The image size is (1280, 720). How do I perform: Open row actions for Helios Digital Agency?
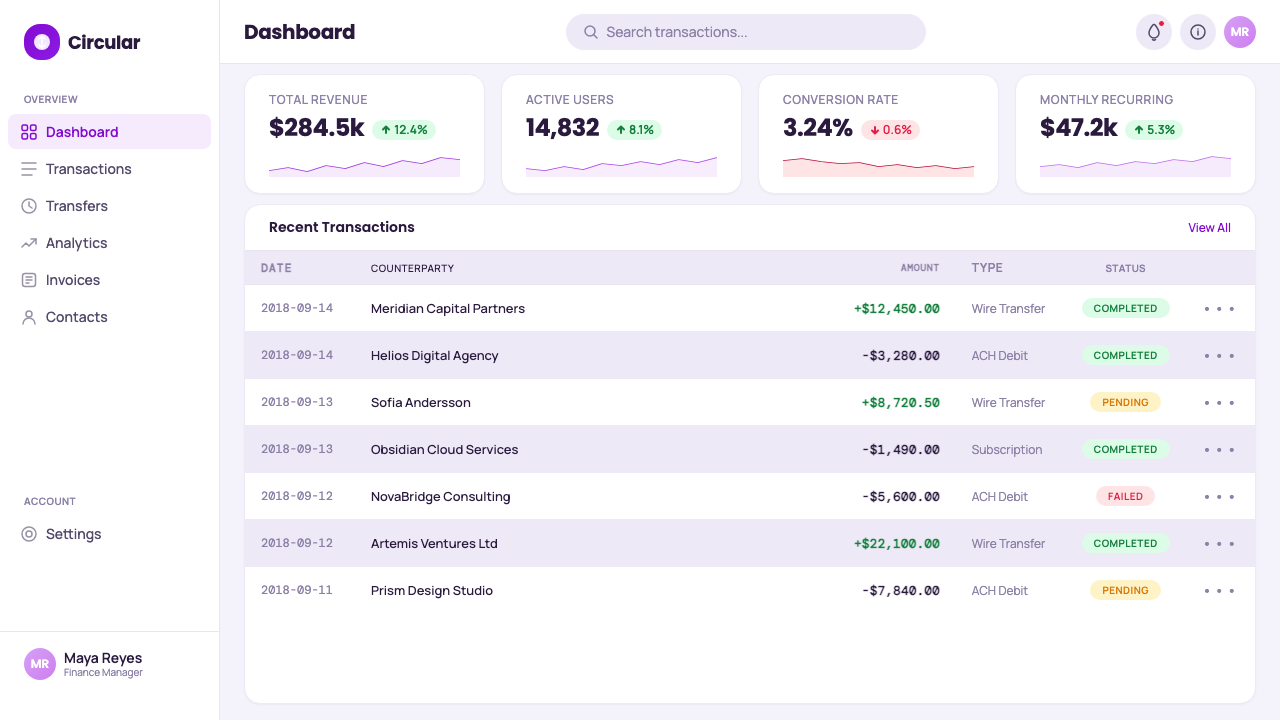click(1219, 356)
